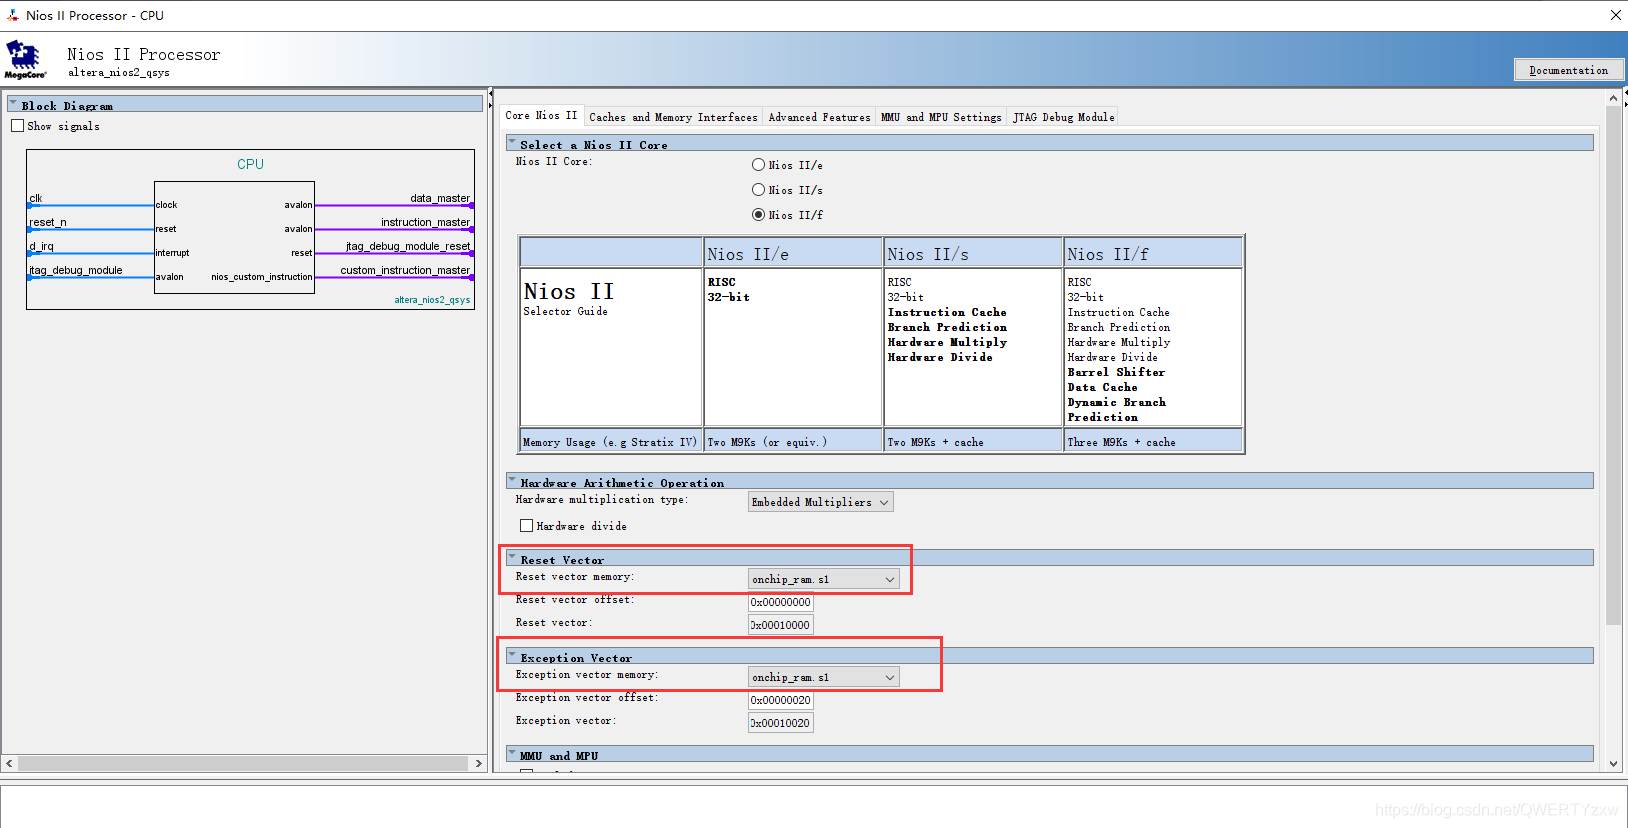1628x828 pixels.
Task: Click the CPU title in block diagram
Action: click(250, 164)
